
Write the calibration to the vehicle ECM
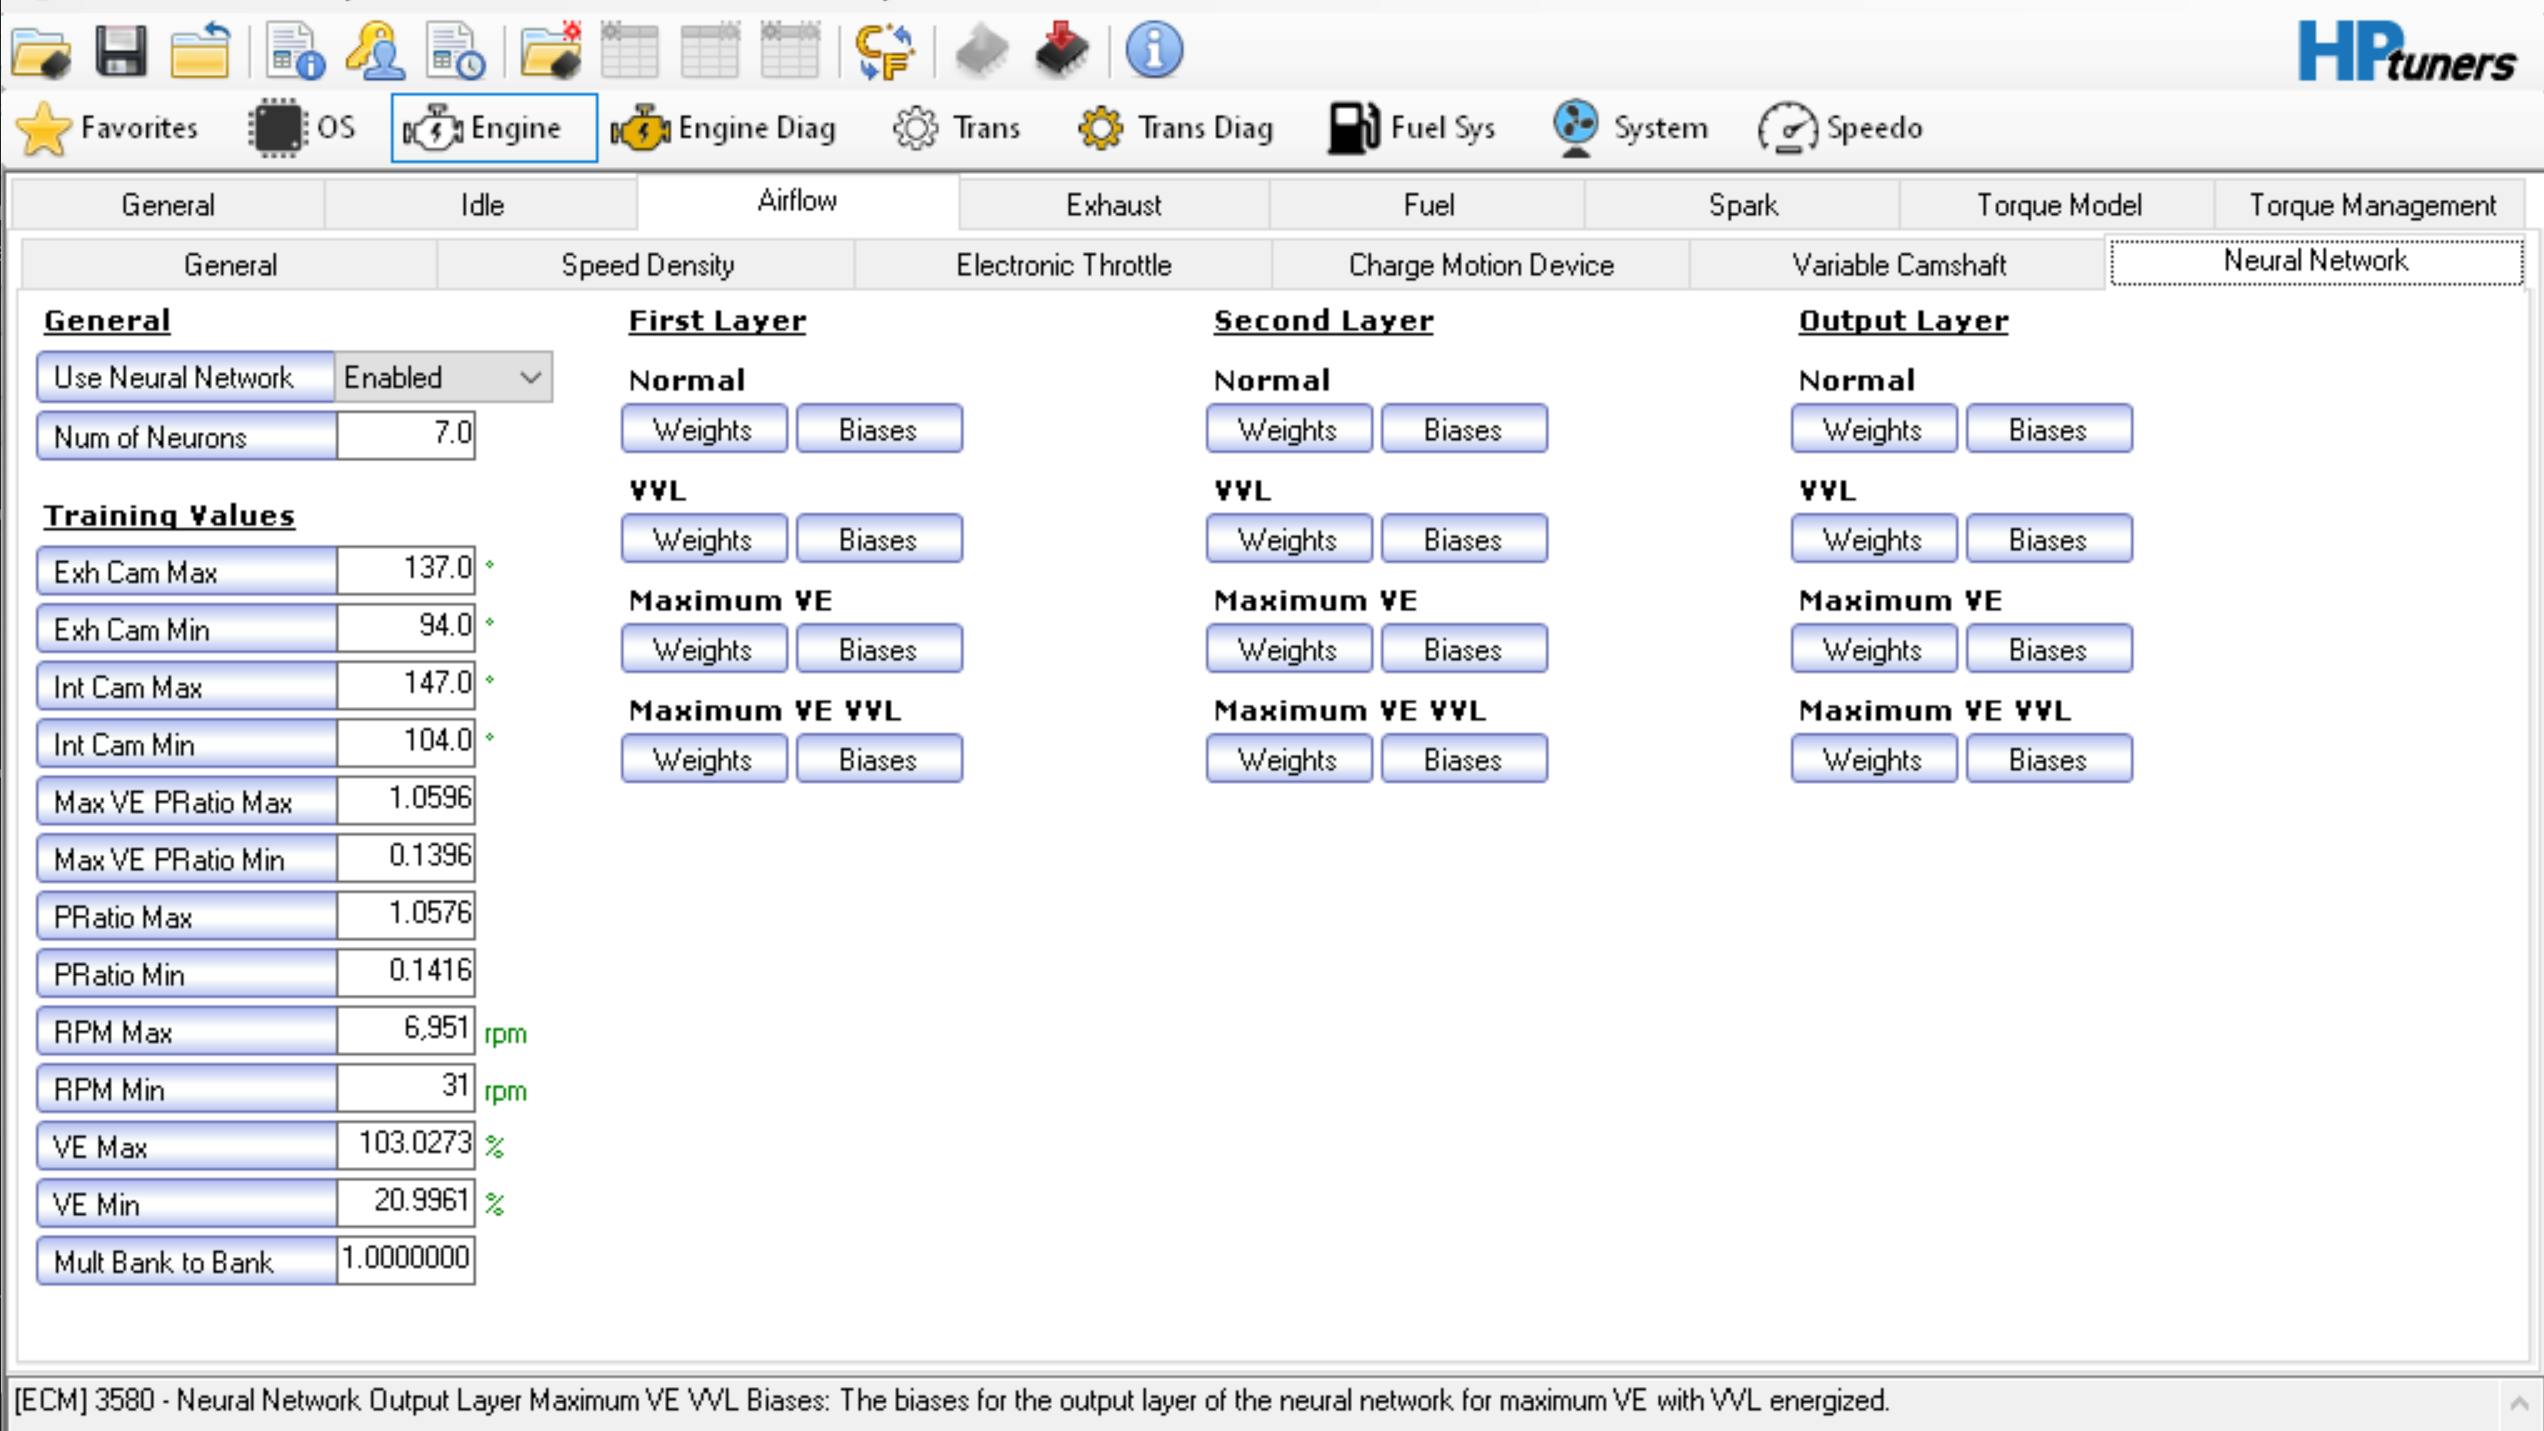click(1060, 50)
